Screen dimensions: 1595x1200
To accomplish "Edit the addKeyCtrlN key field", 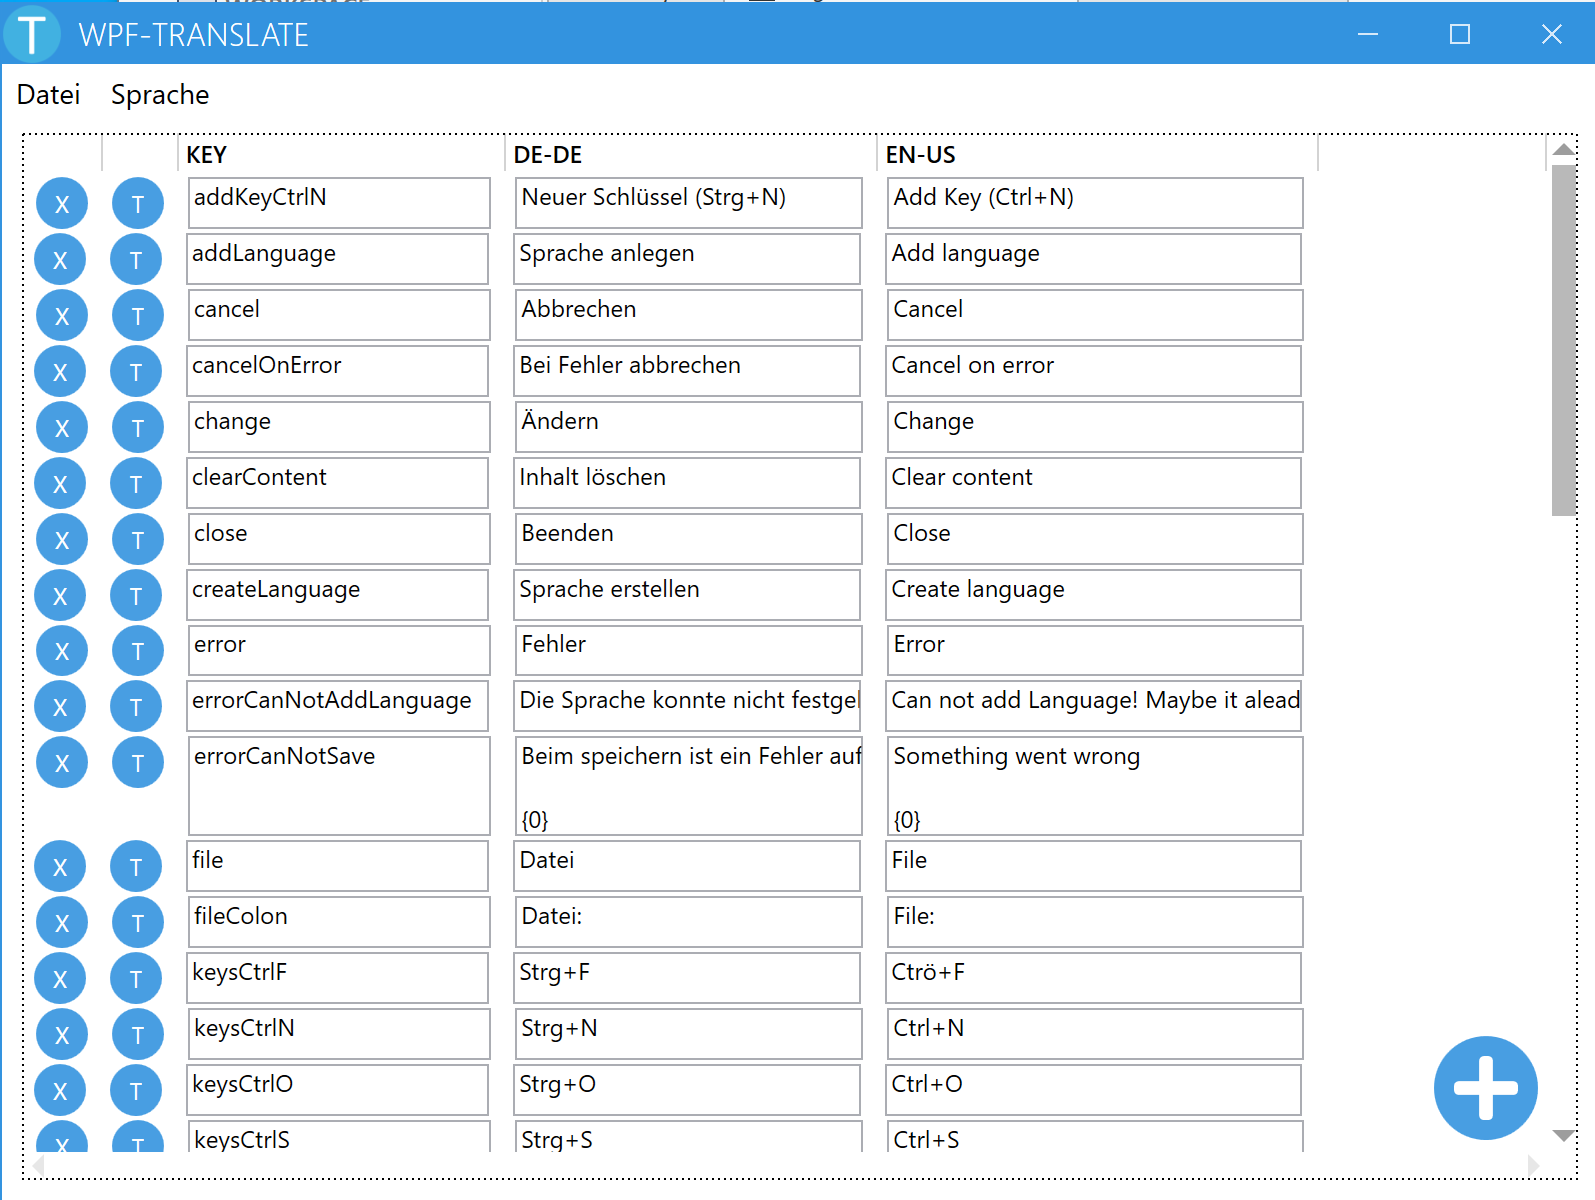I will tap(339, 203).
